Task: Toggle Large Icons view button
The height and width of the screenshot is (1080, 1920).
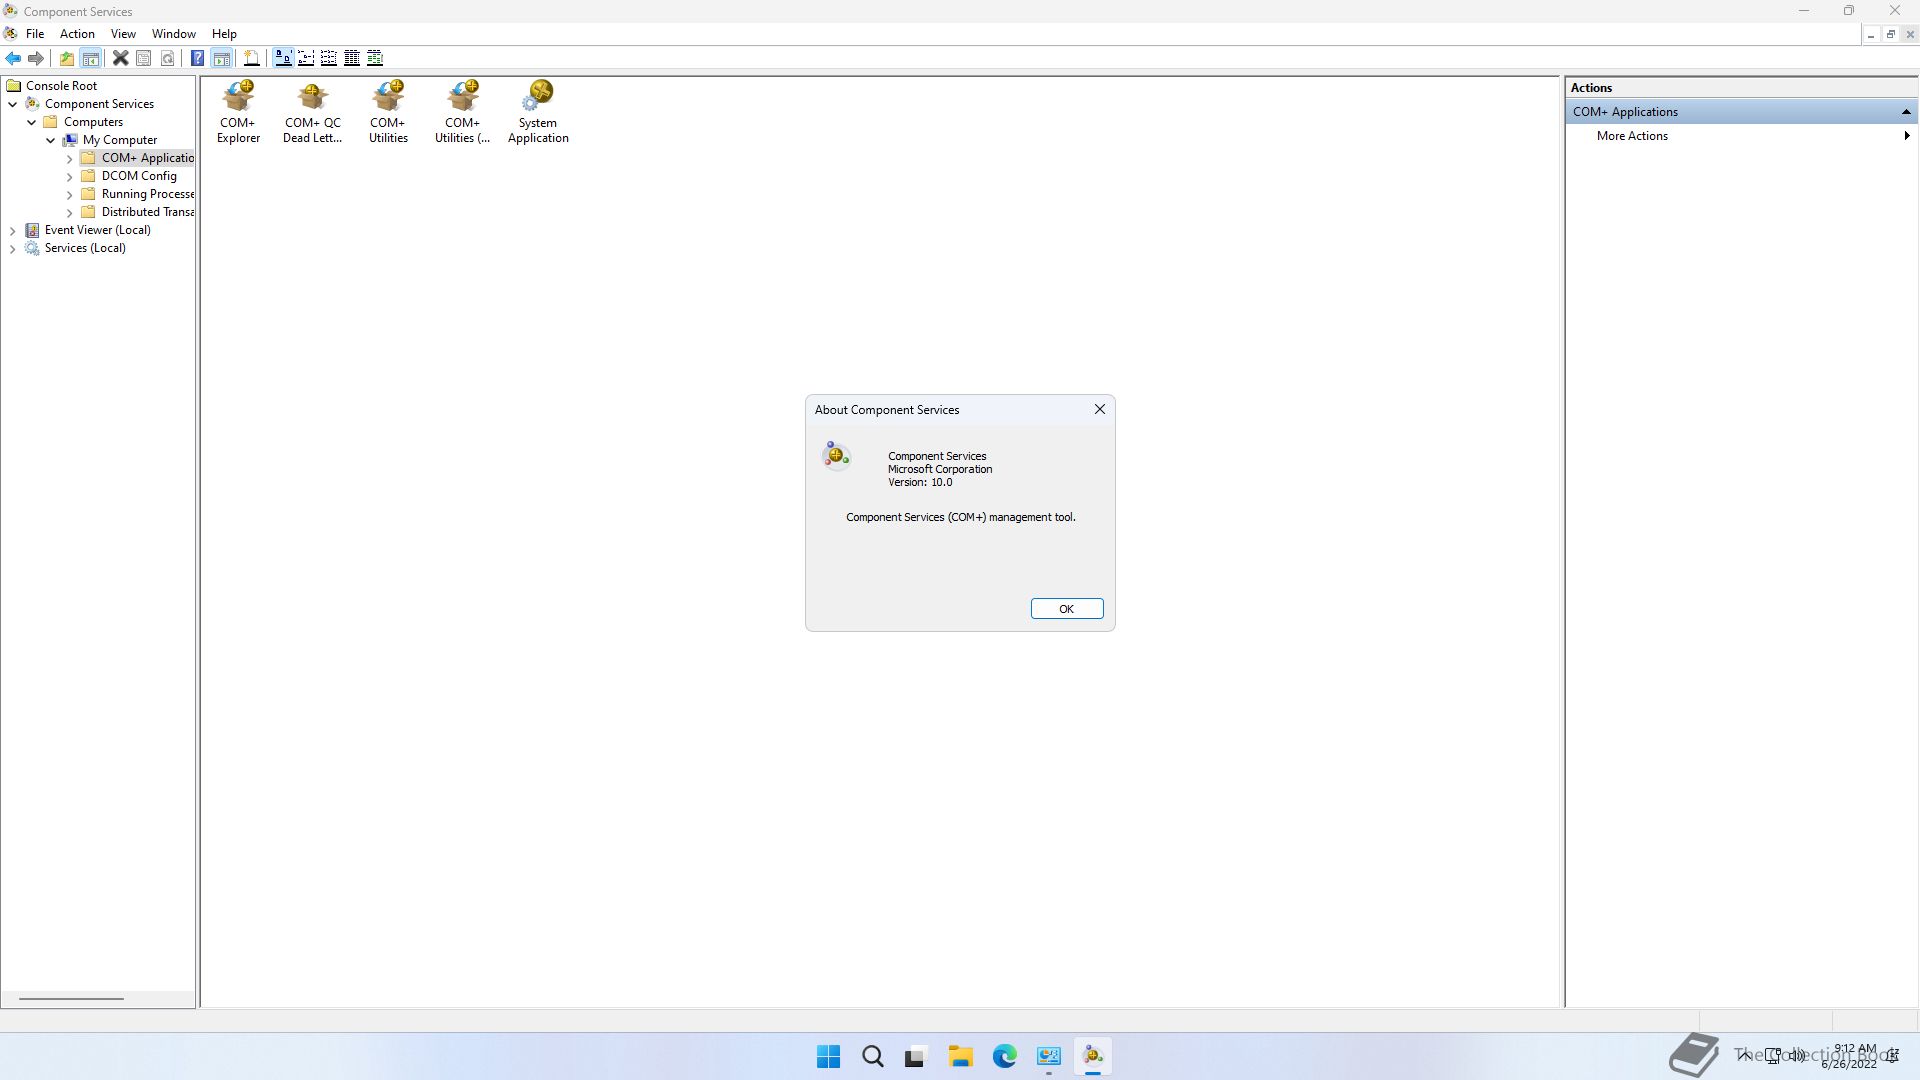Action: pyautogui.click(x=283, y=58)
